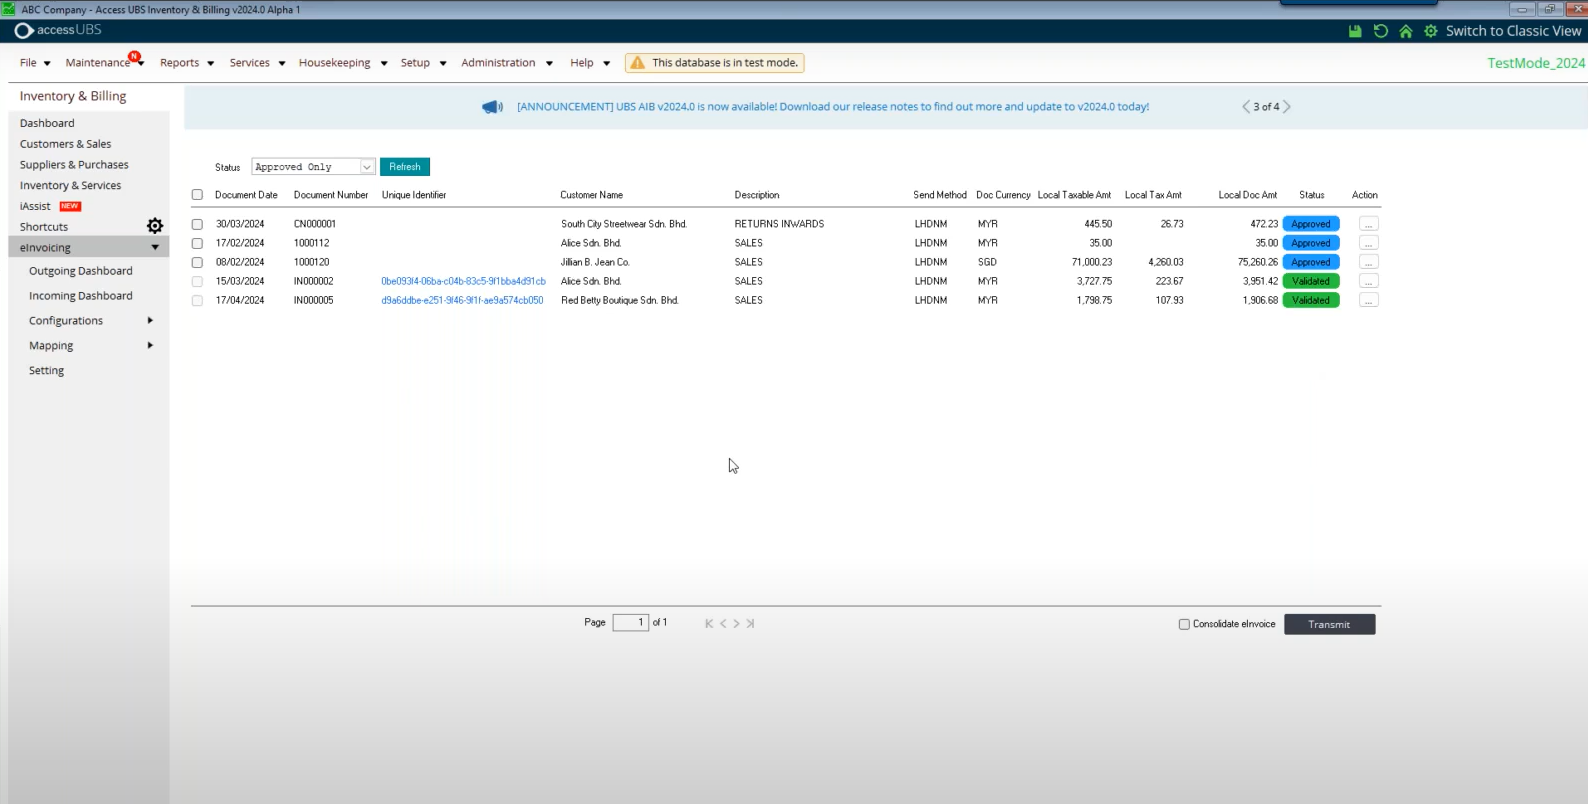Open settings gear icon in top header
Screen dimensions: 1588x804
click(1431, 31)
